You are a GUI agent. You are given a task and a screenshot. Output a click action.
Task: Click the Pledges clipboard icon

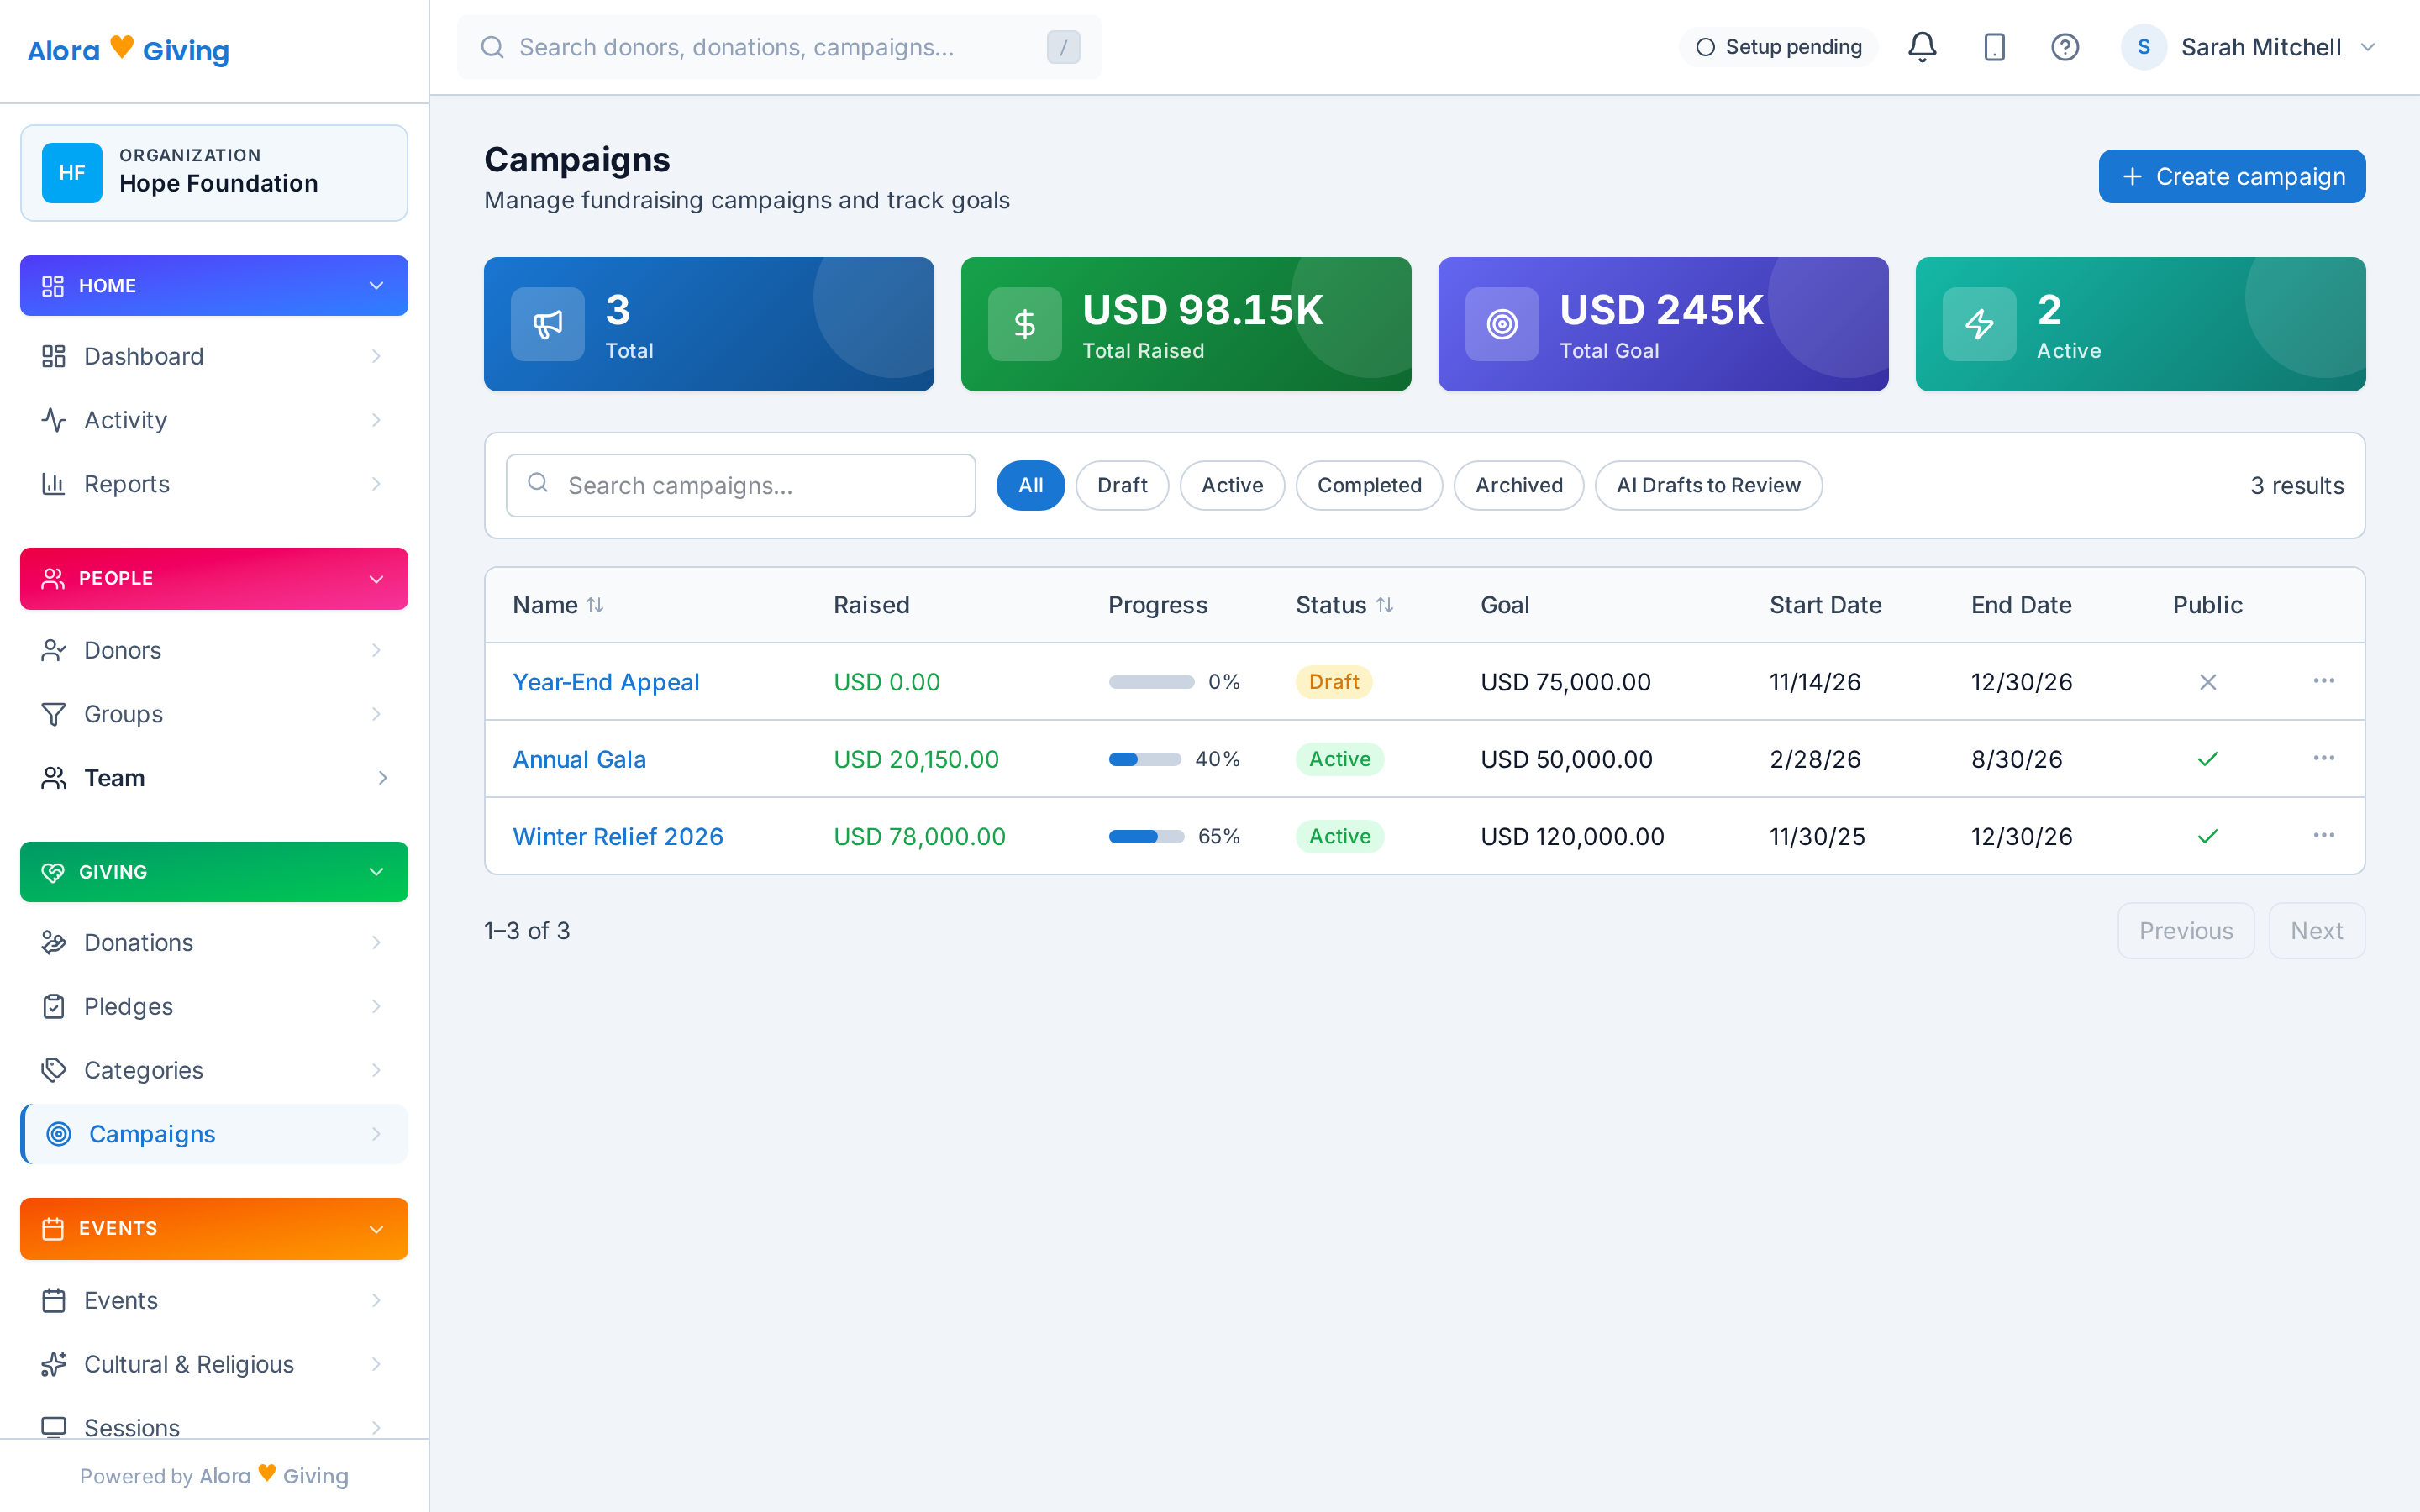[x=53, y=1006]
